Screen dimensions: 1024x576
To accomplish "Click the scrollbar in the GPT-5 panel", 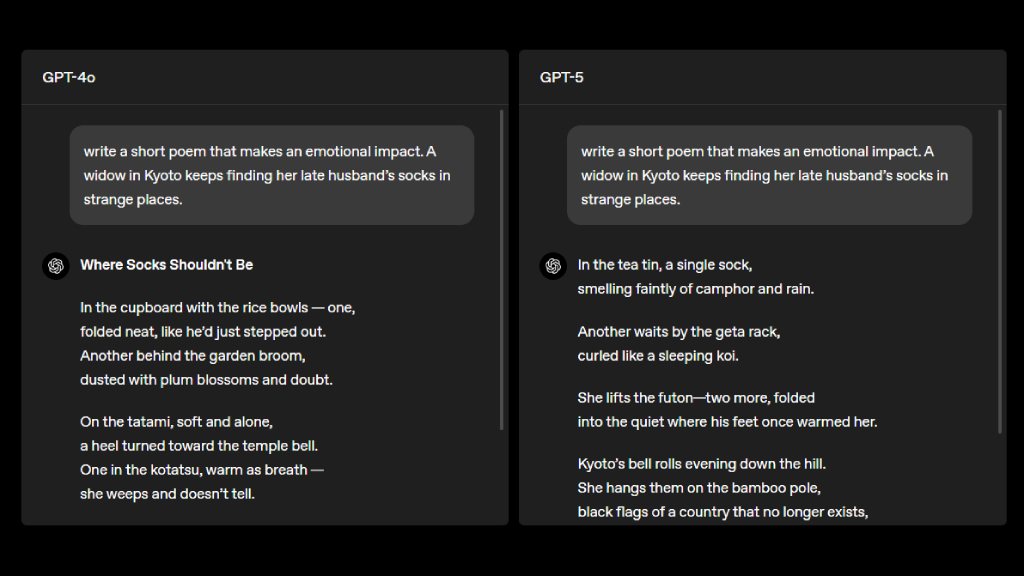I will click(x=999, y=270).
